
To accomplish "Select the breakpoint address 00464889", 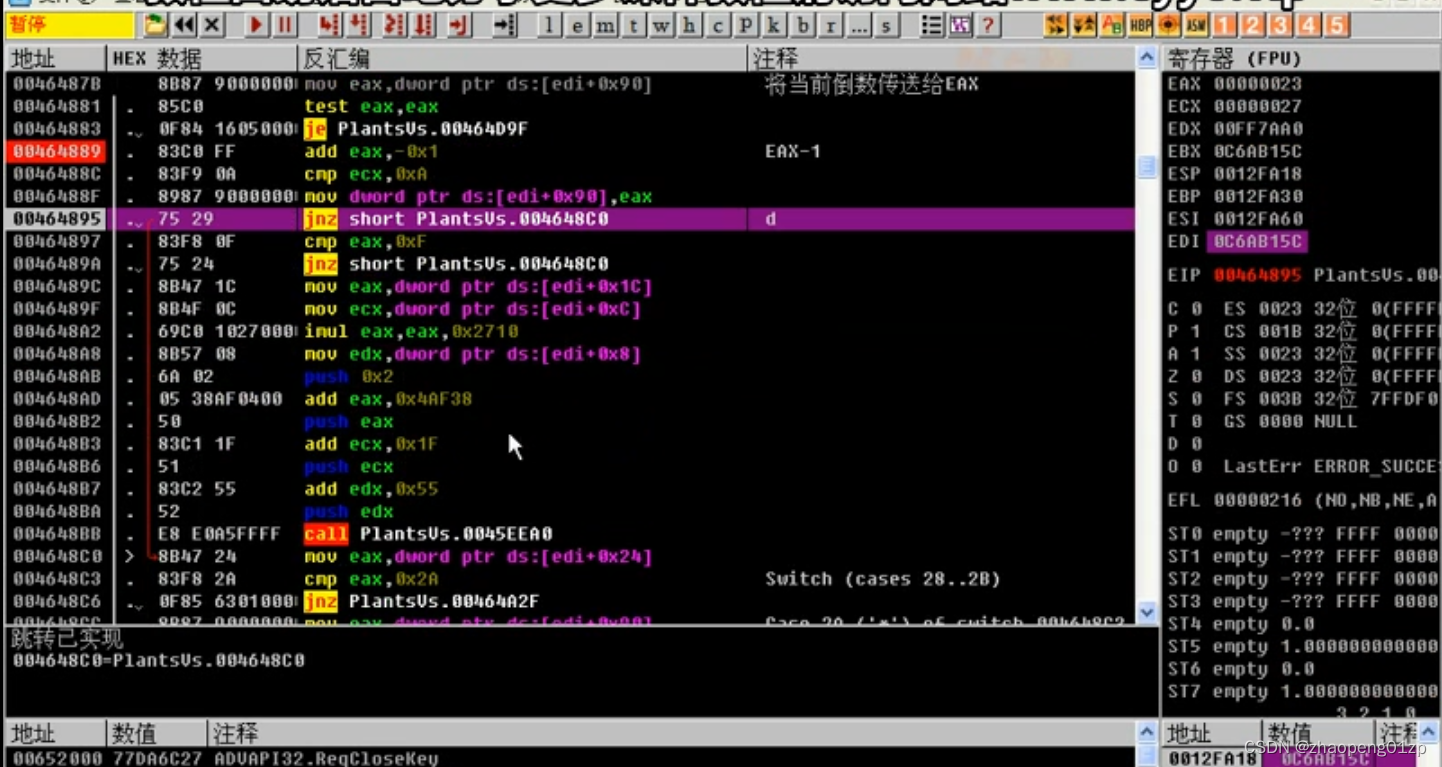I will pyautogui.click(x=57, y=151).
